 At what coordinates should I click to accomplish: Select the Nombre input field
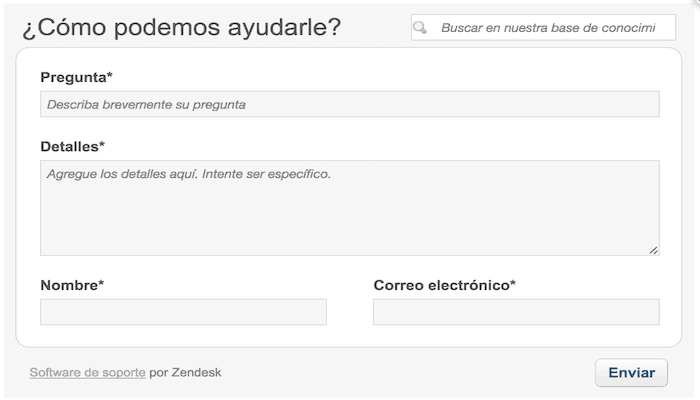(x=183, y=312)
